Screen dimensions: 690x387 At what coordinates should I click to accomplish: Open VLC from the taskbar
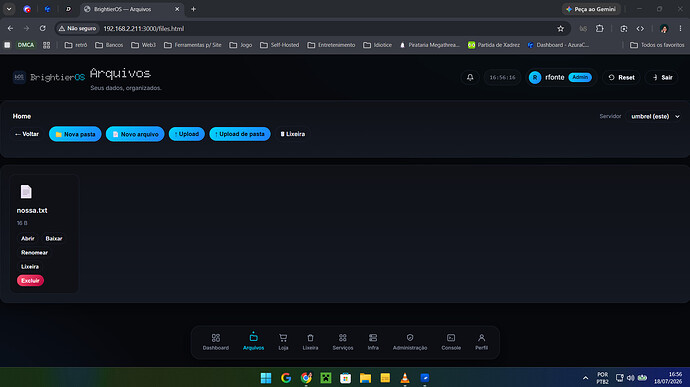[405, 378]
